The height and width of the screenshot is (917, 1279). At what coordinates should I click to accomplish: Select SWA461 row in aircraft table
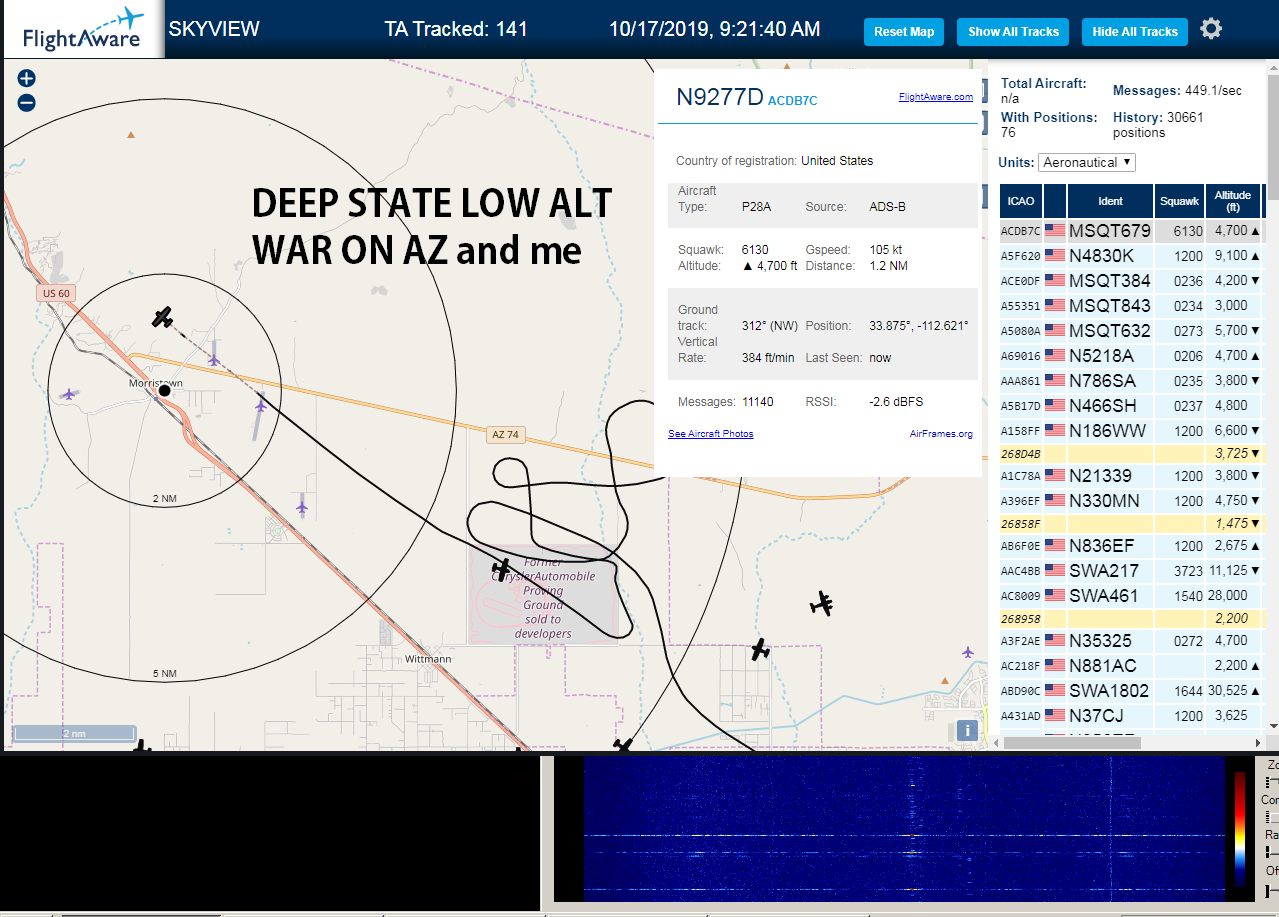[1131, 596]
